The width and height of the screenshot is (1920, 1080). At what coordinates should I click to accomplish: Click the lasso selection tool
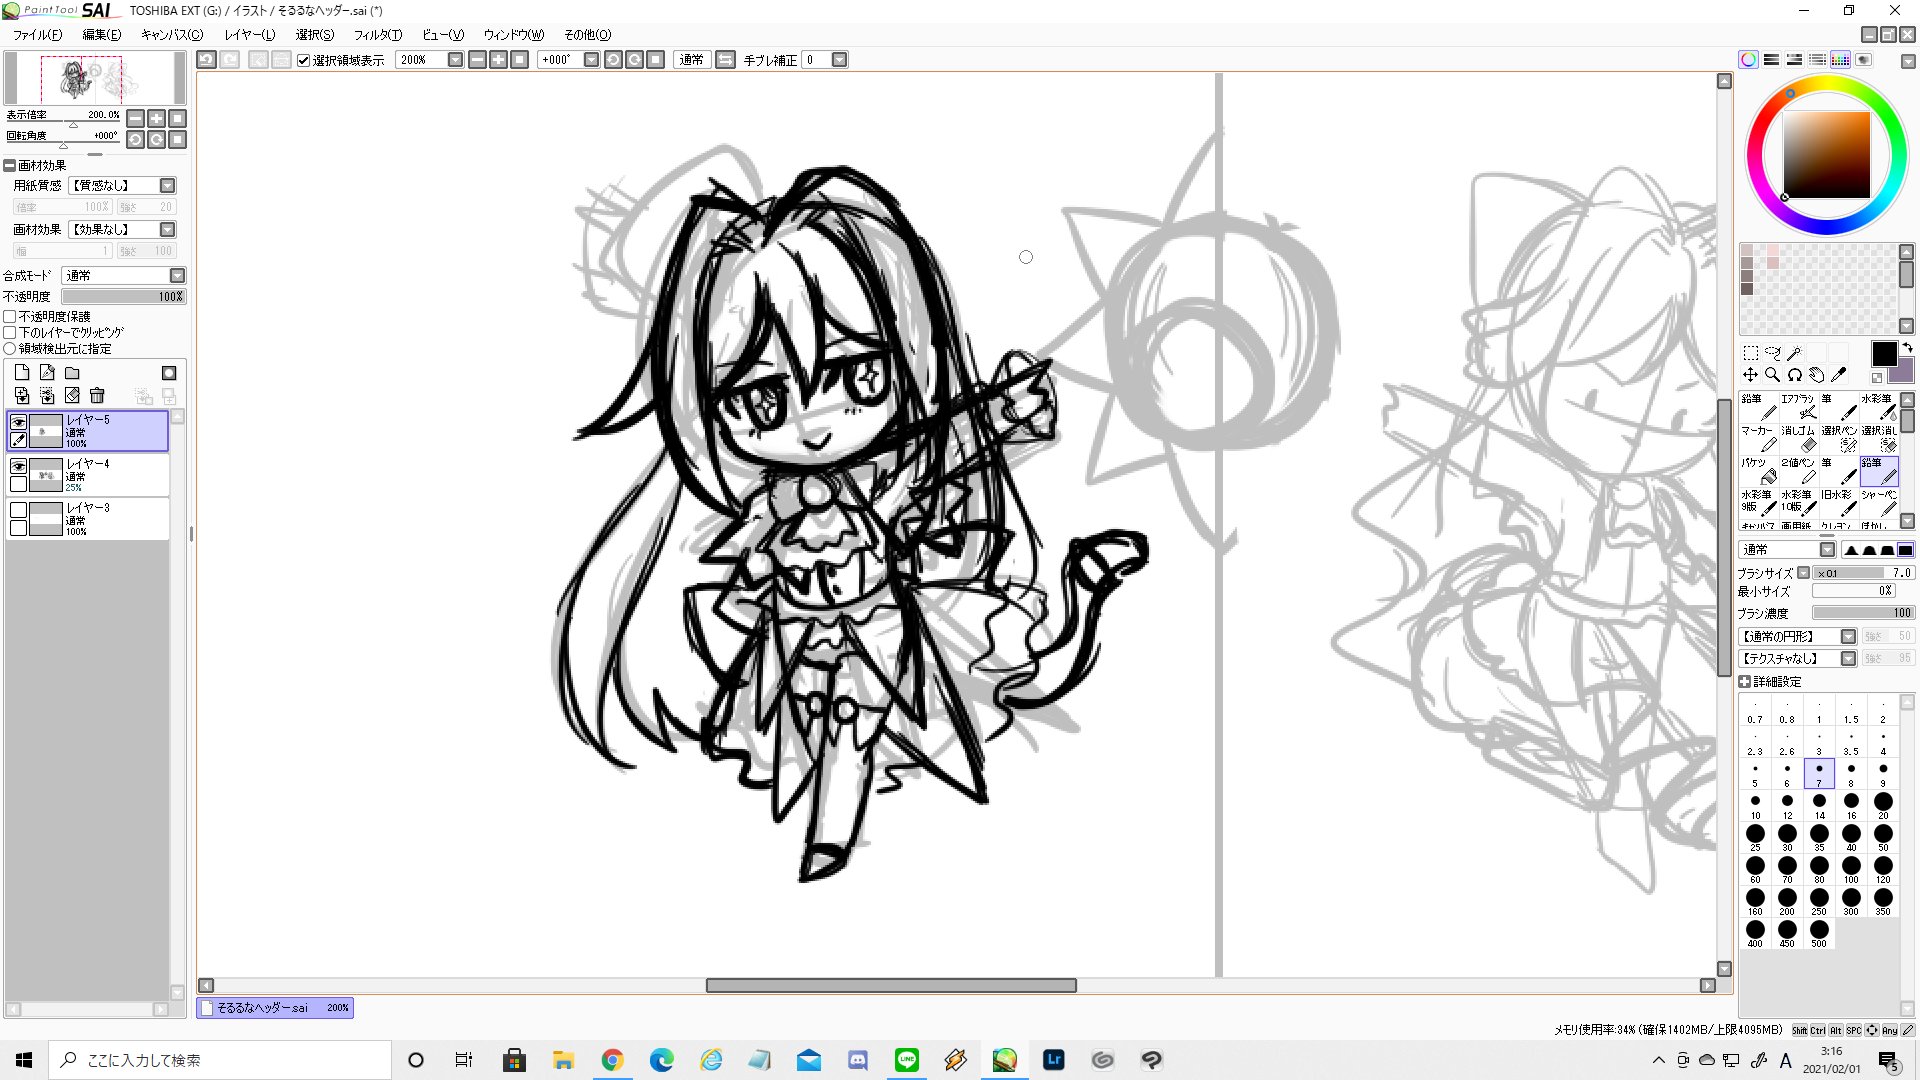1772,353
